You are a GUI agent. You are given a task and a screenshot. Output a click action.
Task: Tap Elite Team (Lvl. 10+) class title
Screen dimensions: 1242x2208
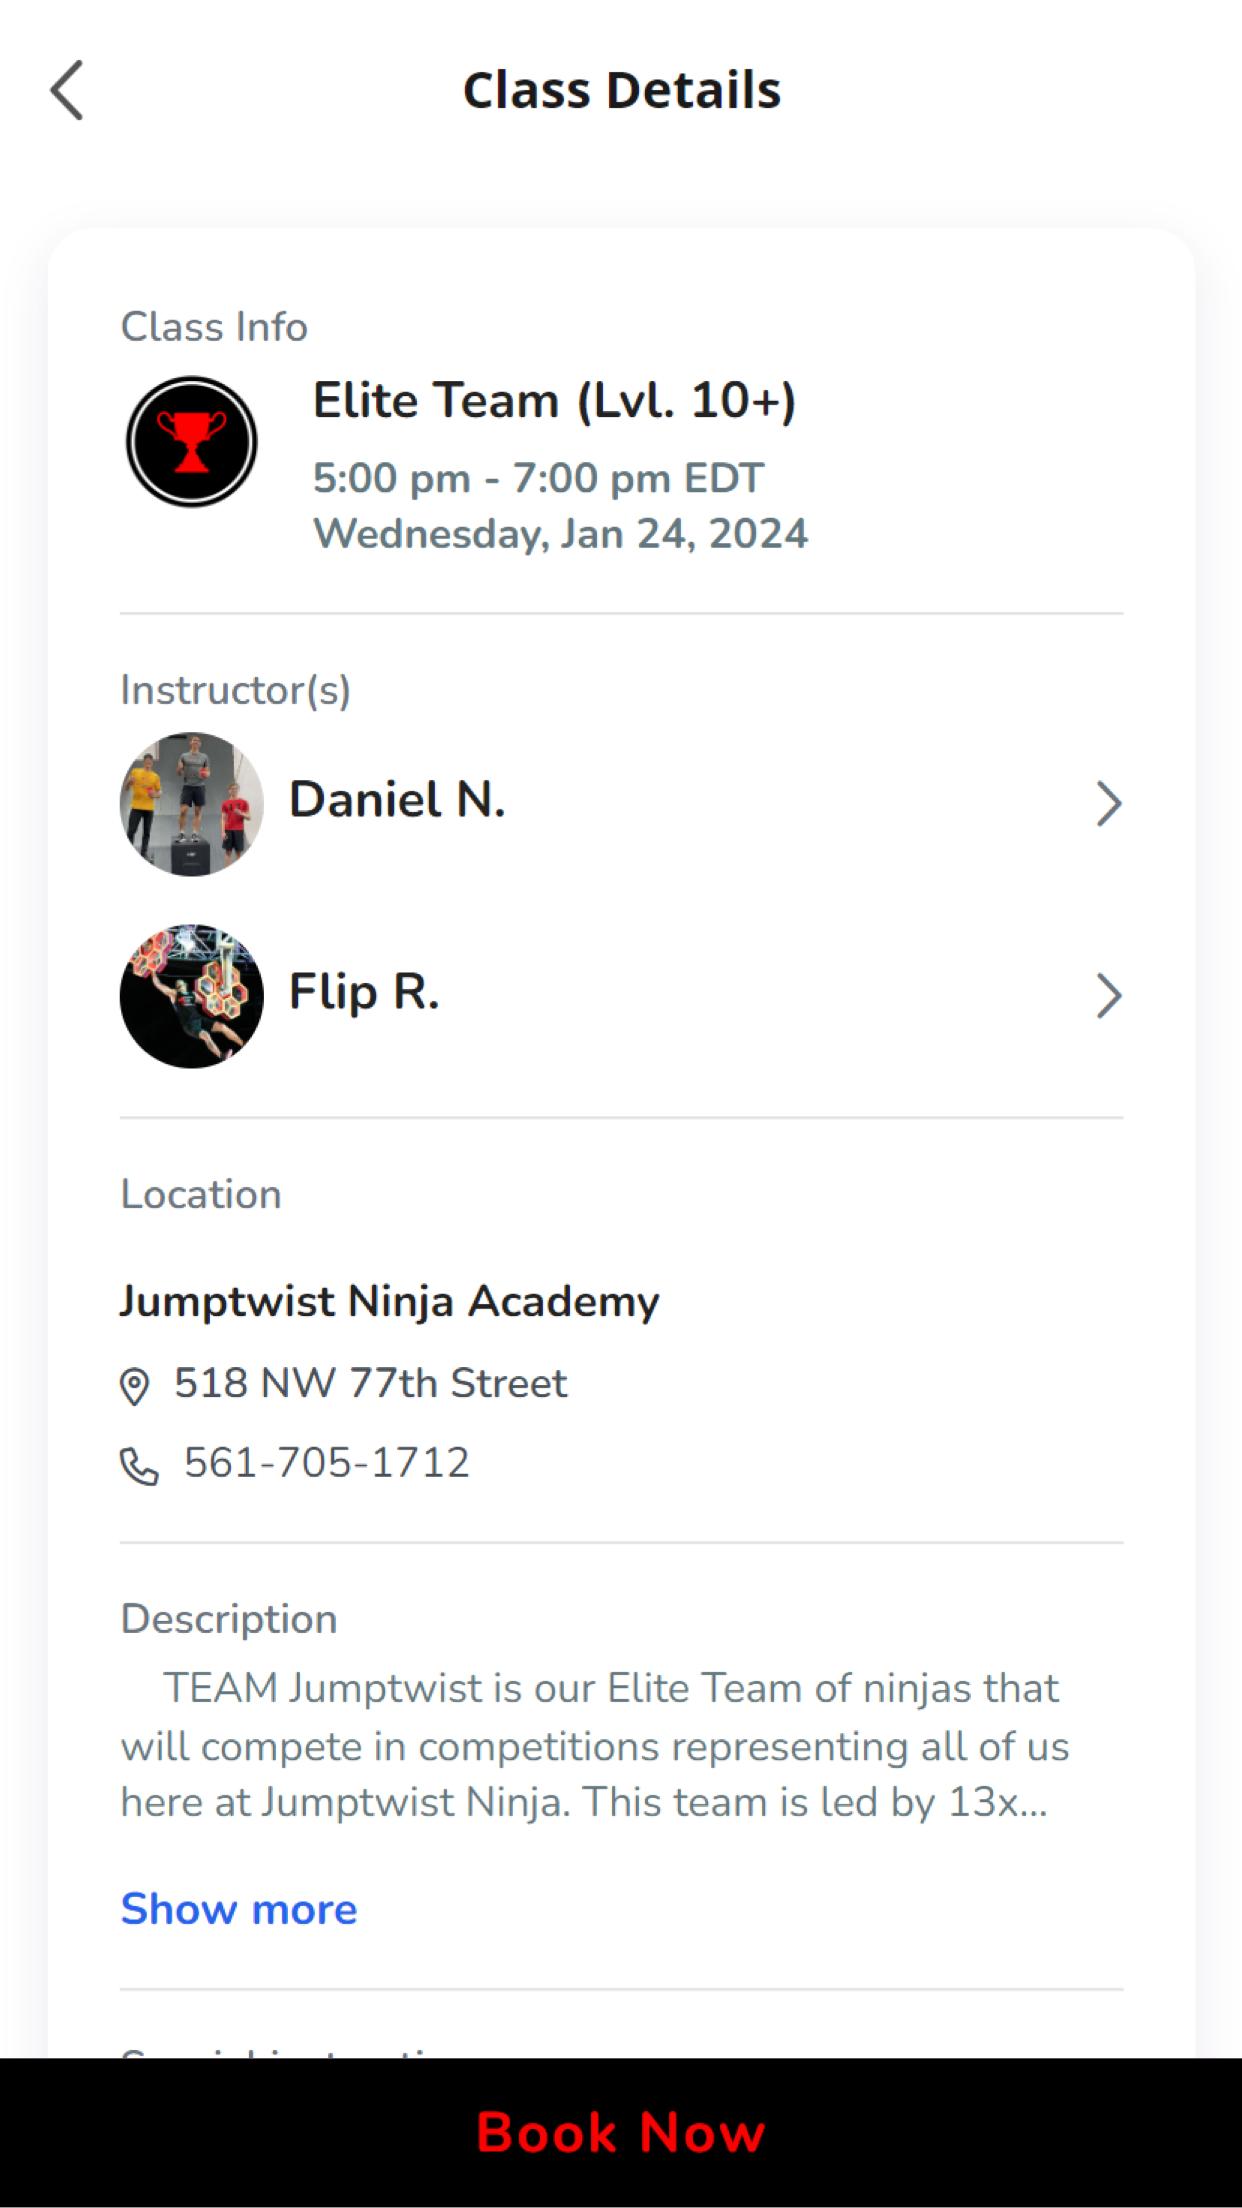click(x=554, y=401)
